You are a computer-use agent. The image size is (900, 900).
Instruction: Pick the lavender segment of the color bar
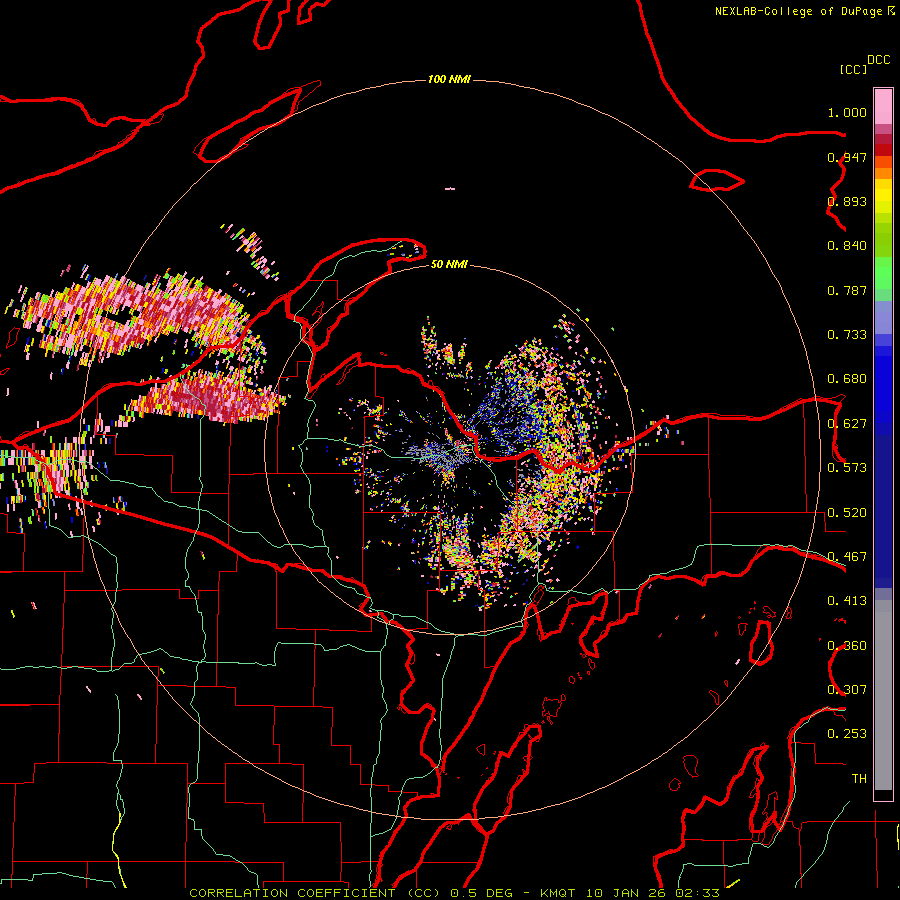pyautogui.click(x=883, y=317)
